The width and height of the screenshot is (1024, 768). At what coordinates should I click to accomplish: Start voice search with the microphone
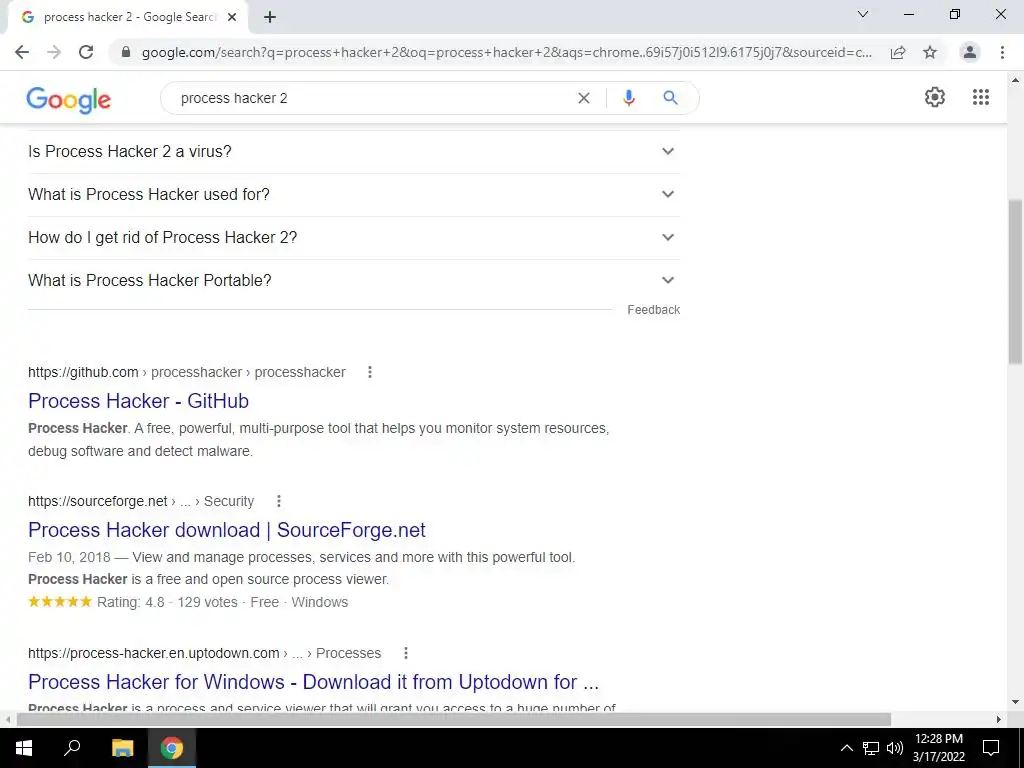[x=628, y=98]
